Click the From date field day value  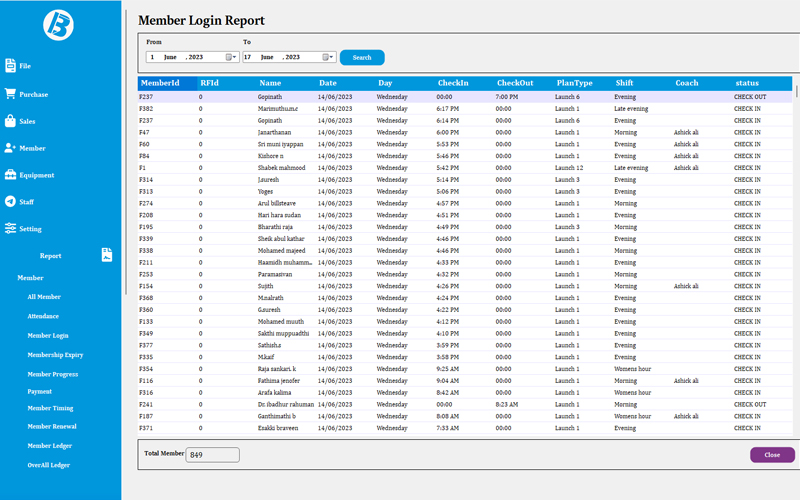click(152, 57)
